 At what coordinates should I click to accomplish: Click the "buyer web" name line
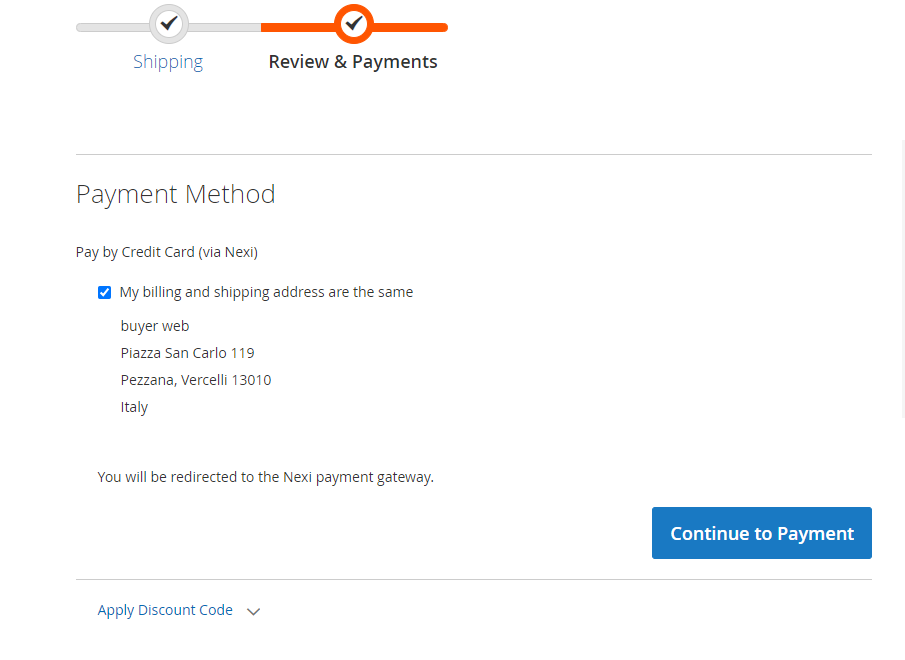click(x=155, y=326)
